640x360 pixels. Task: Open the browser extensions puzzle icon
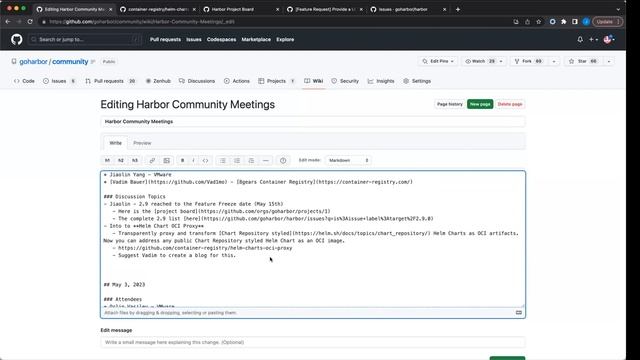tap(564, 22)
